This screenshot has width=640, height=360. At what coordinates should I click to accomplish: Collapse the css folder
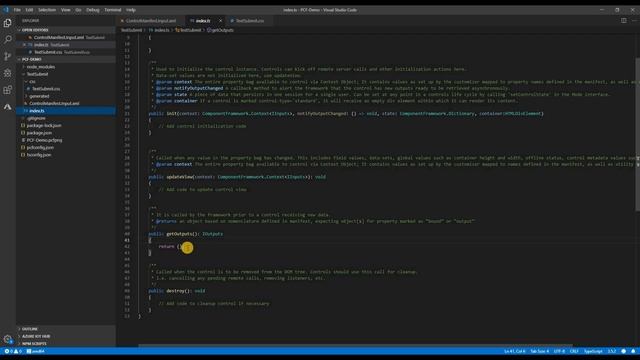32,81
